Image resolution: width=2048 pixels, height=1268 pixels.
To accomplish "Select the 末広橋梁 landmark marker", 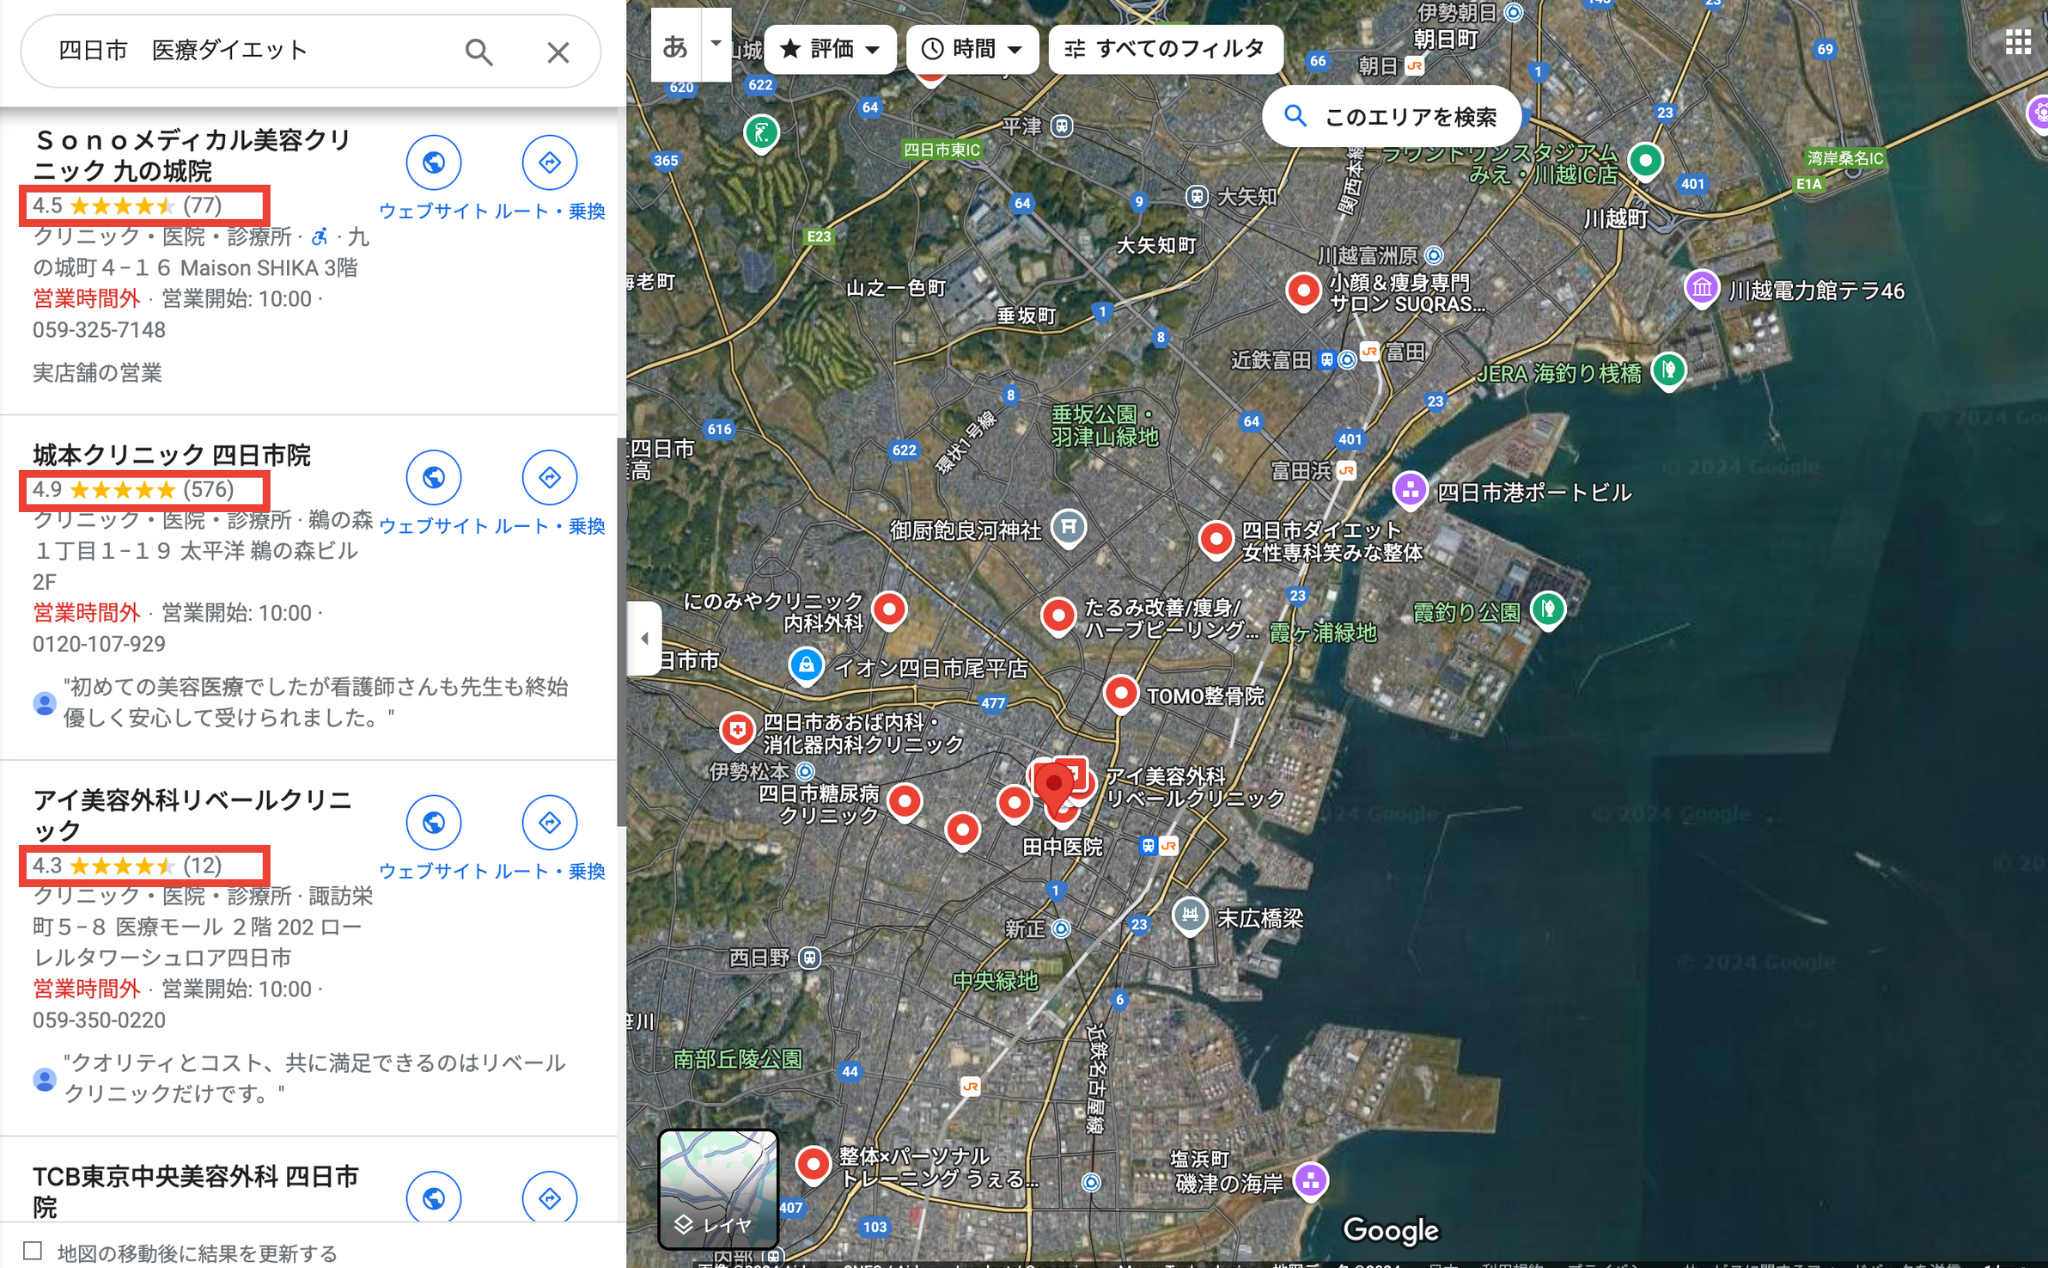I will point(1189,914).
